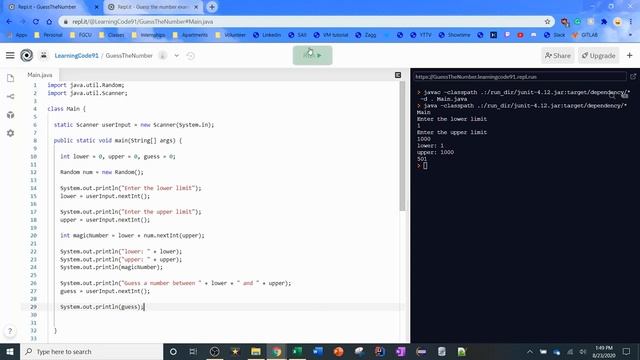Image resolution: width=640 pixels, height=360 pixels.
Task: Show hidden system tray icons
Action: coord(530,351)
